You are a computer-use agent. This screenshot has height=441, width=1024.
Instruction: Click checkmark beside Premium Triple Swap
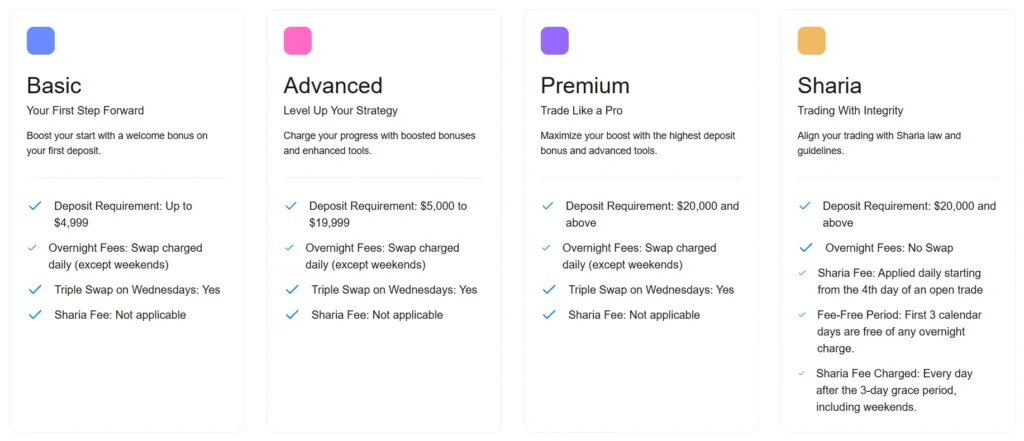(x=549, y=290)
